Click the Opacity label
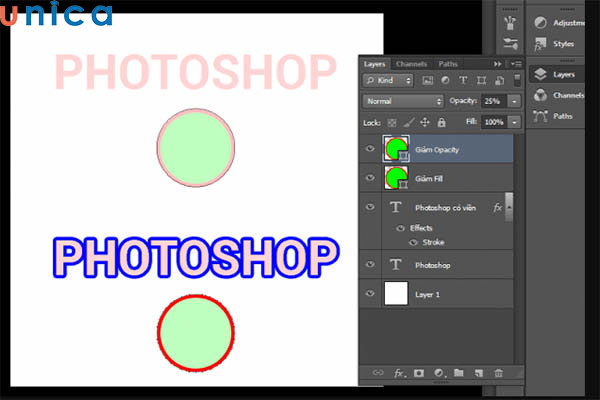This screenshot has height=400, width=600. (x=463, y=101)
